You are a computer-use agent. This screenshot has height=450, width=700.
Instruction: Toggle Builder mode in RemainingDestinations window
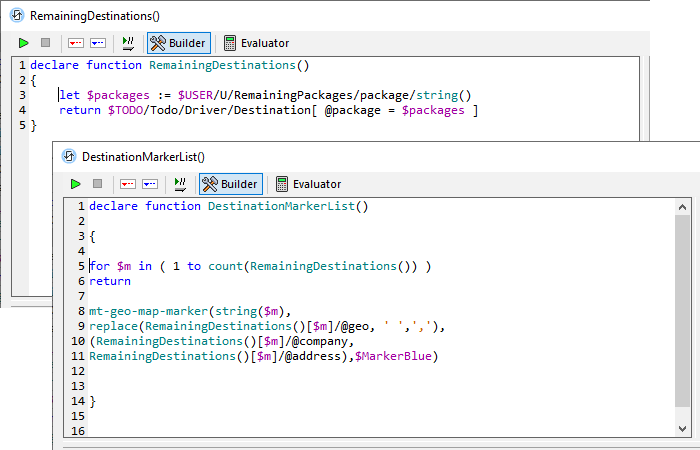click(179, 43)
